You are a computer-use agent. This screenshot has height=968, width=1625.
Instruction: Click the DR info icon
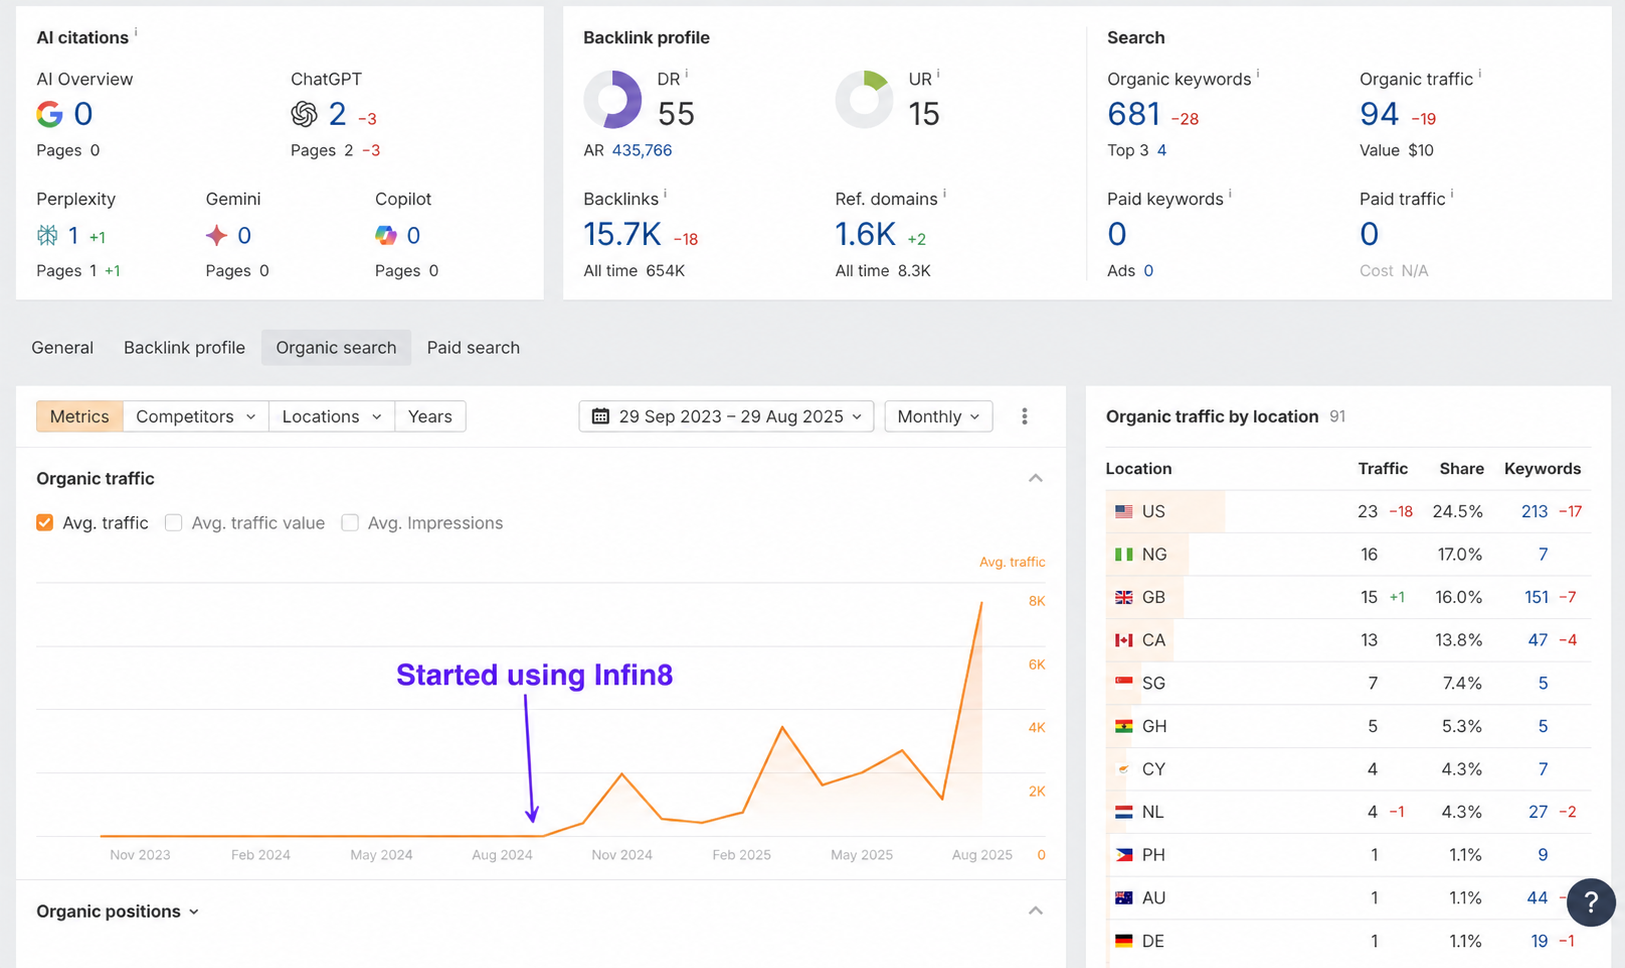tap(686, 74)
